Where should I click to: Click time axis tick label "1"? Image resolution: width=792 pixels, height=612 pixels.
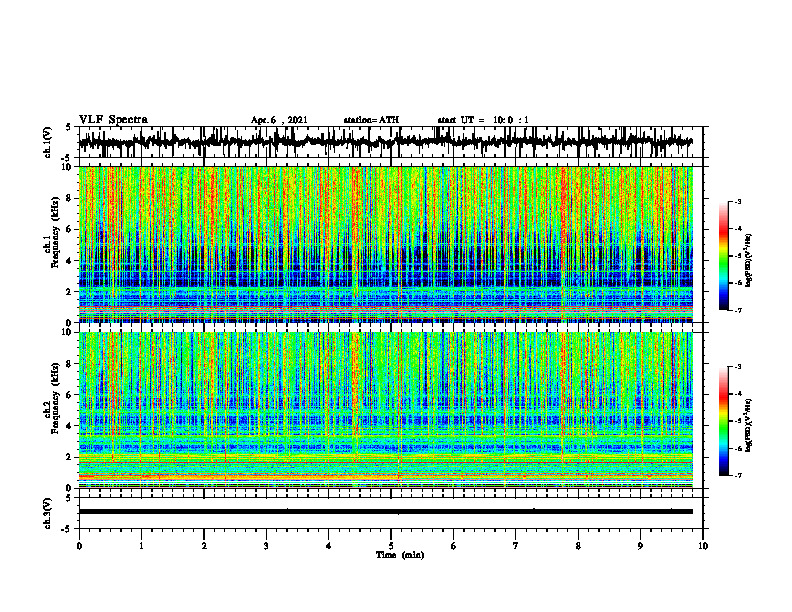141,546
